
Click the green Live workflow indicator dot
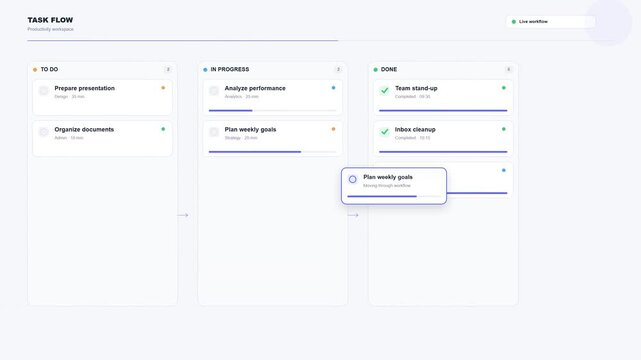point(514,22)
